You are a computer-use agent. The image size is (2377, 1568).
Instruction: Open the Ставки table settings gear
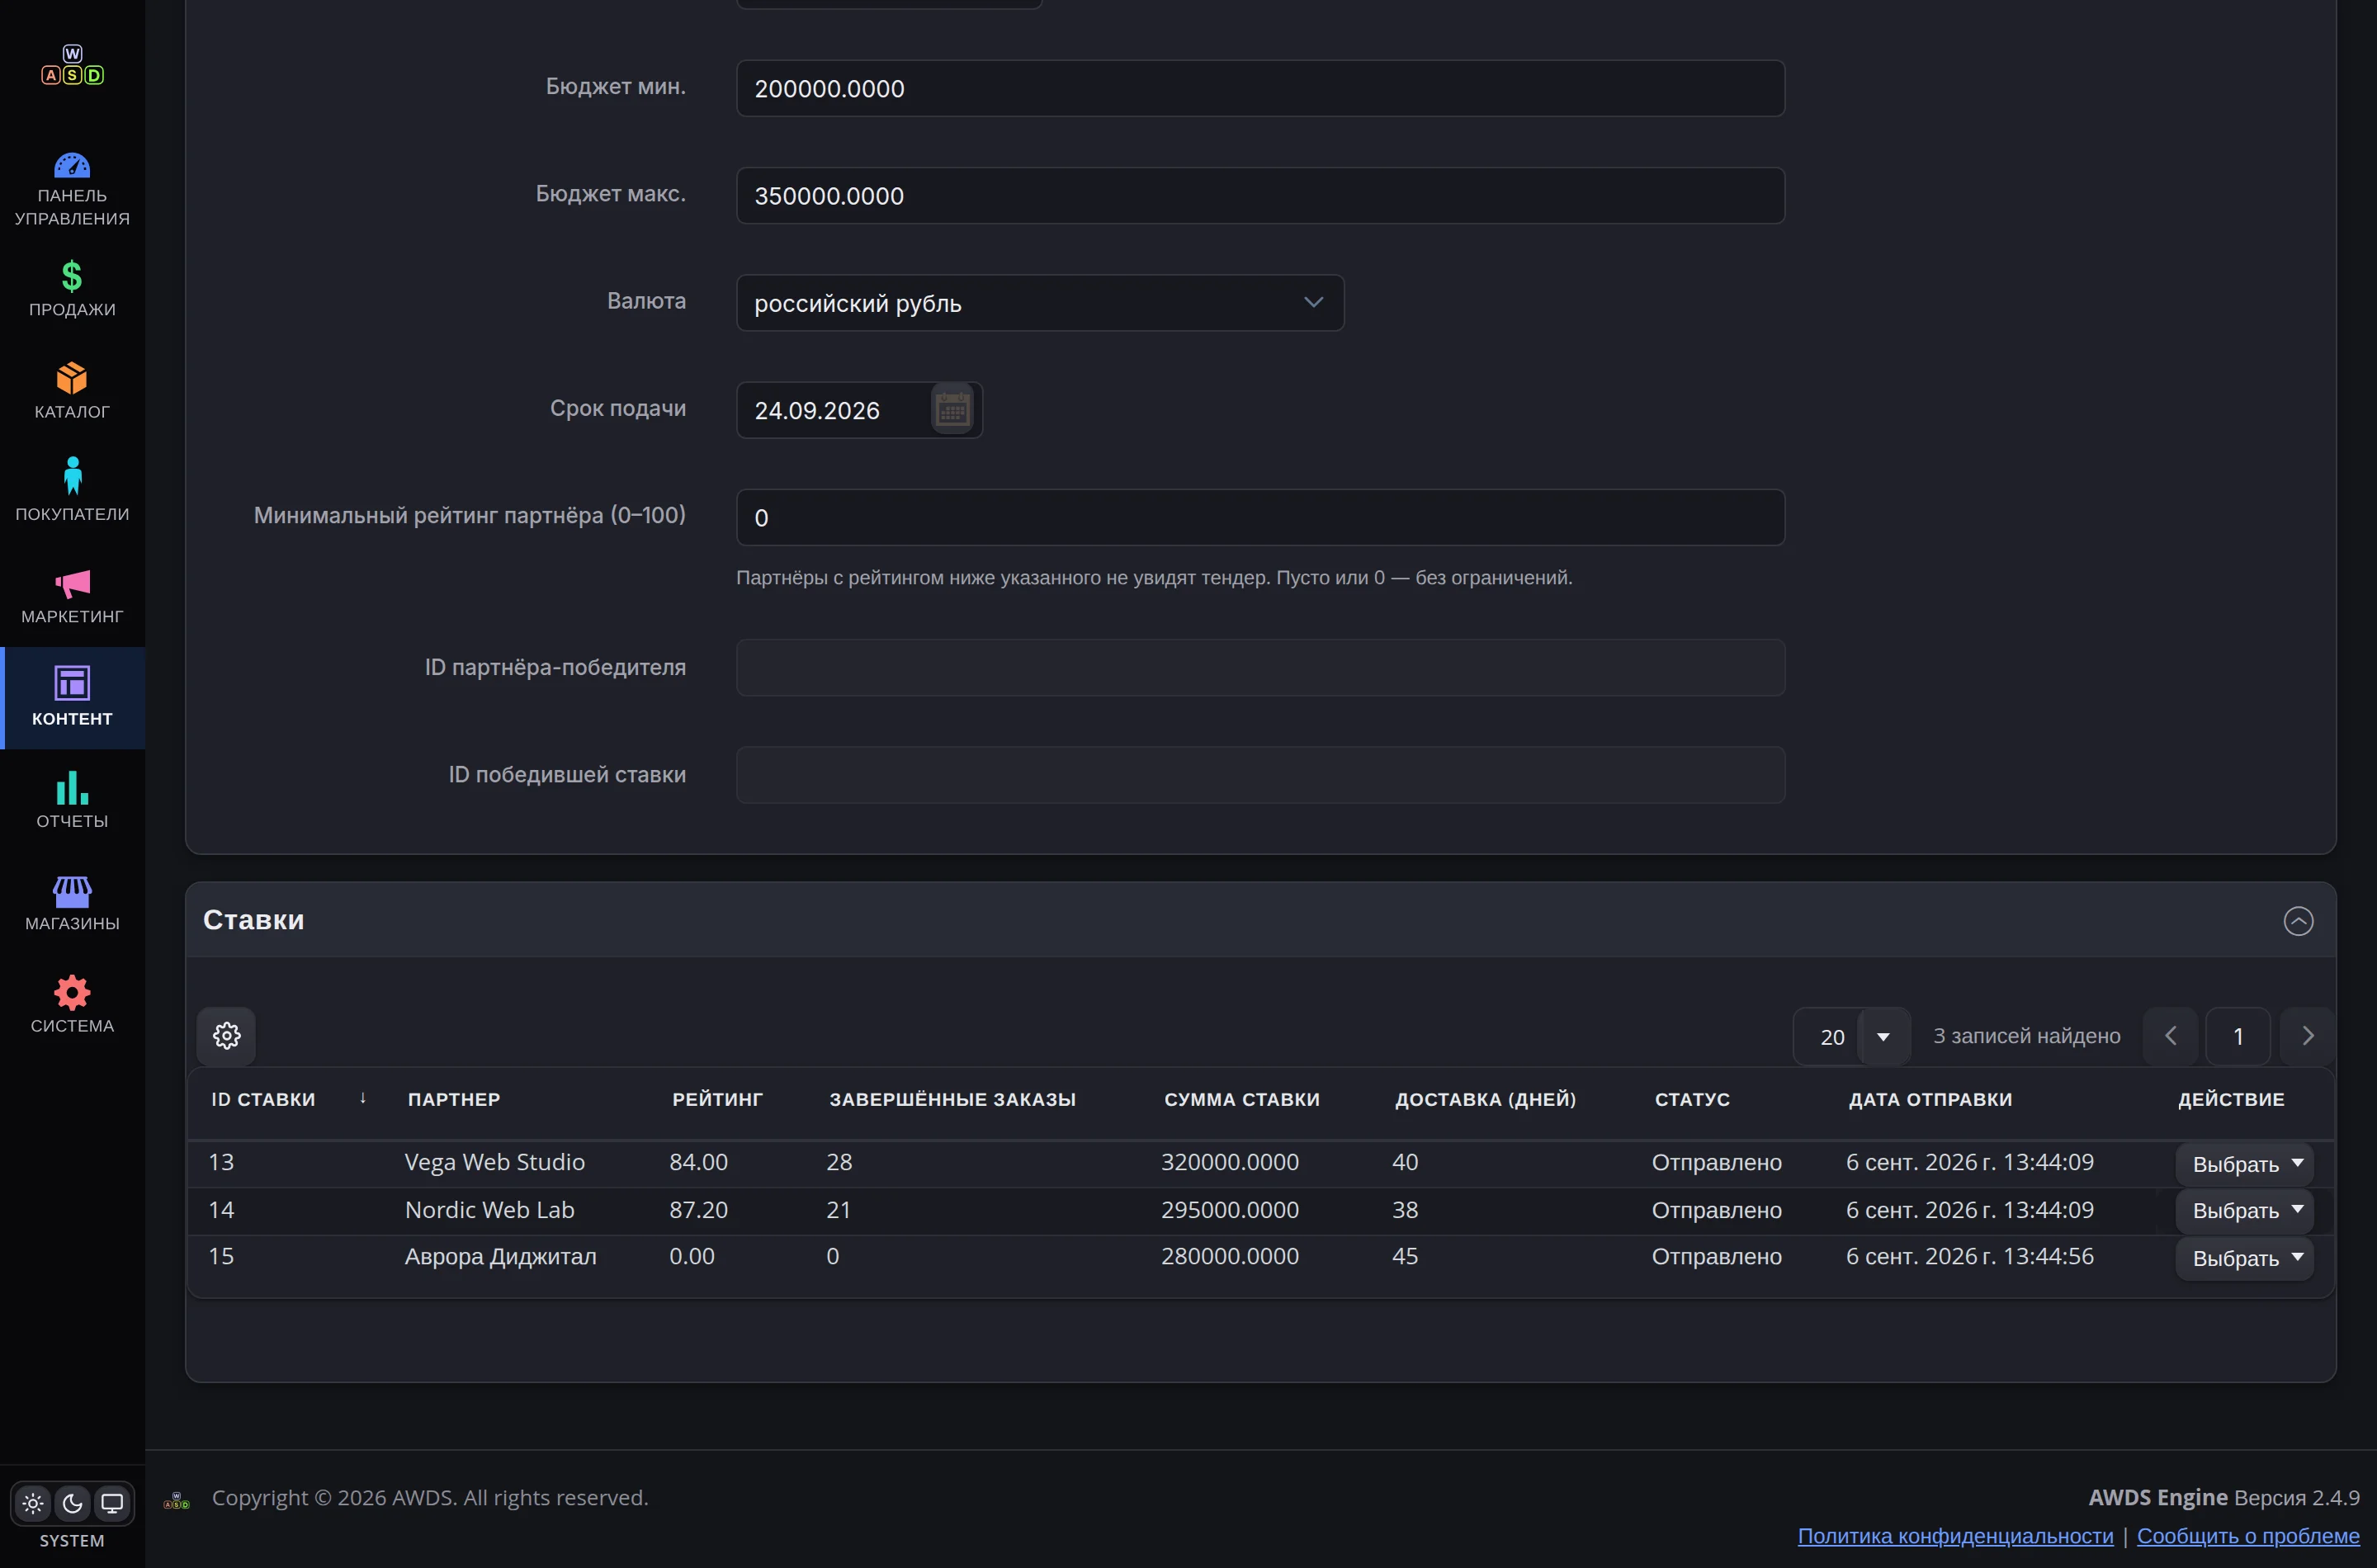point(227,1035)
